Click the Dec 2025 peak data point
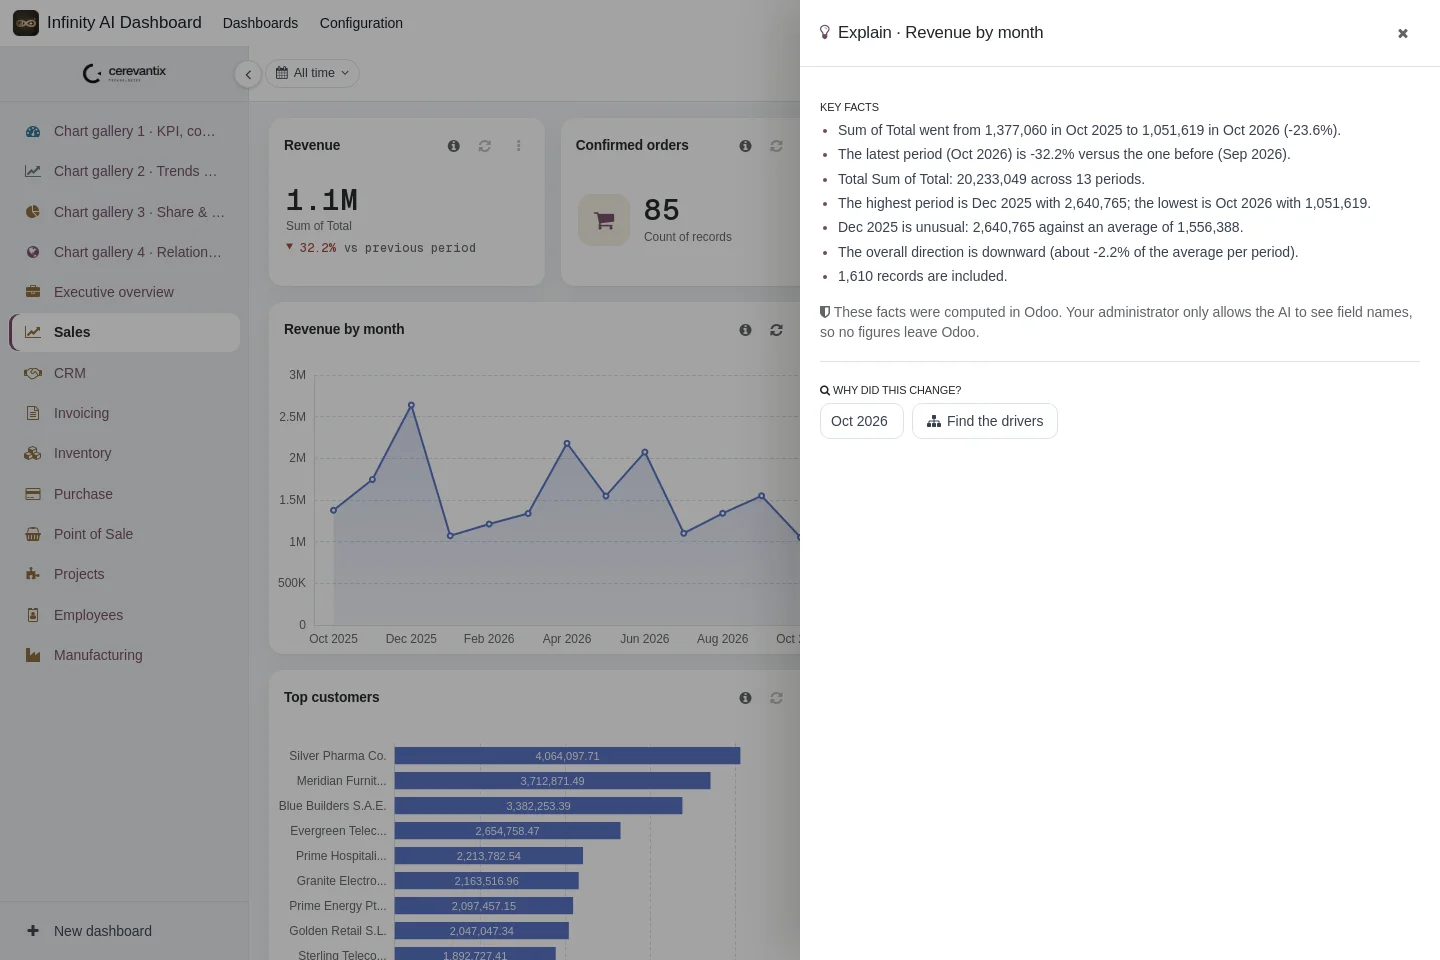Screen dimensions: 1440x960 coord(411,405)
